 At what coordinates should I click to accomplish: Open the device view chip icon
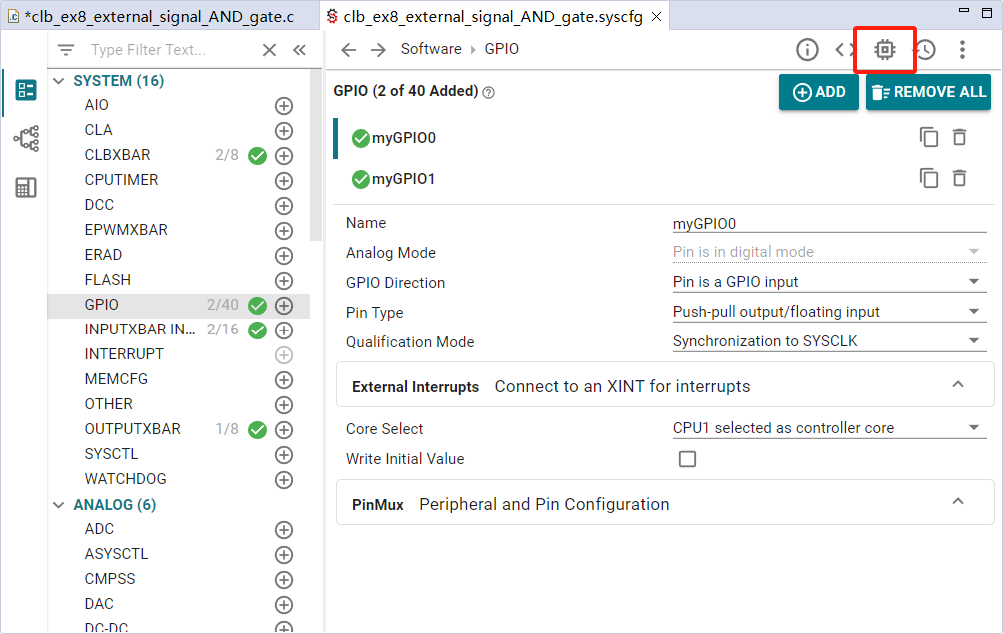[884, 50]
